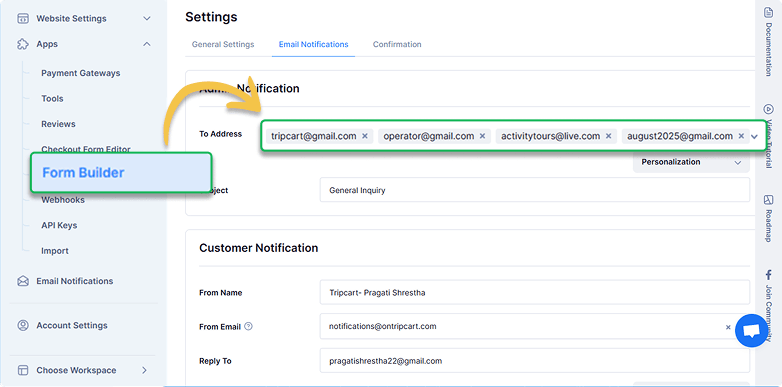The height and width of the screenshot is (387, 782).
Task: Click the Roadmap icon in right rail
Action: [769, 200]
